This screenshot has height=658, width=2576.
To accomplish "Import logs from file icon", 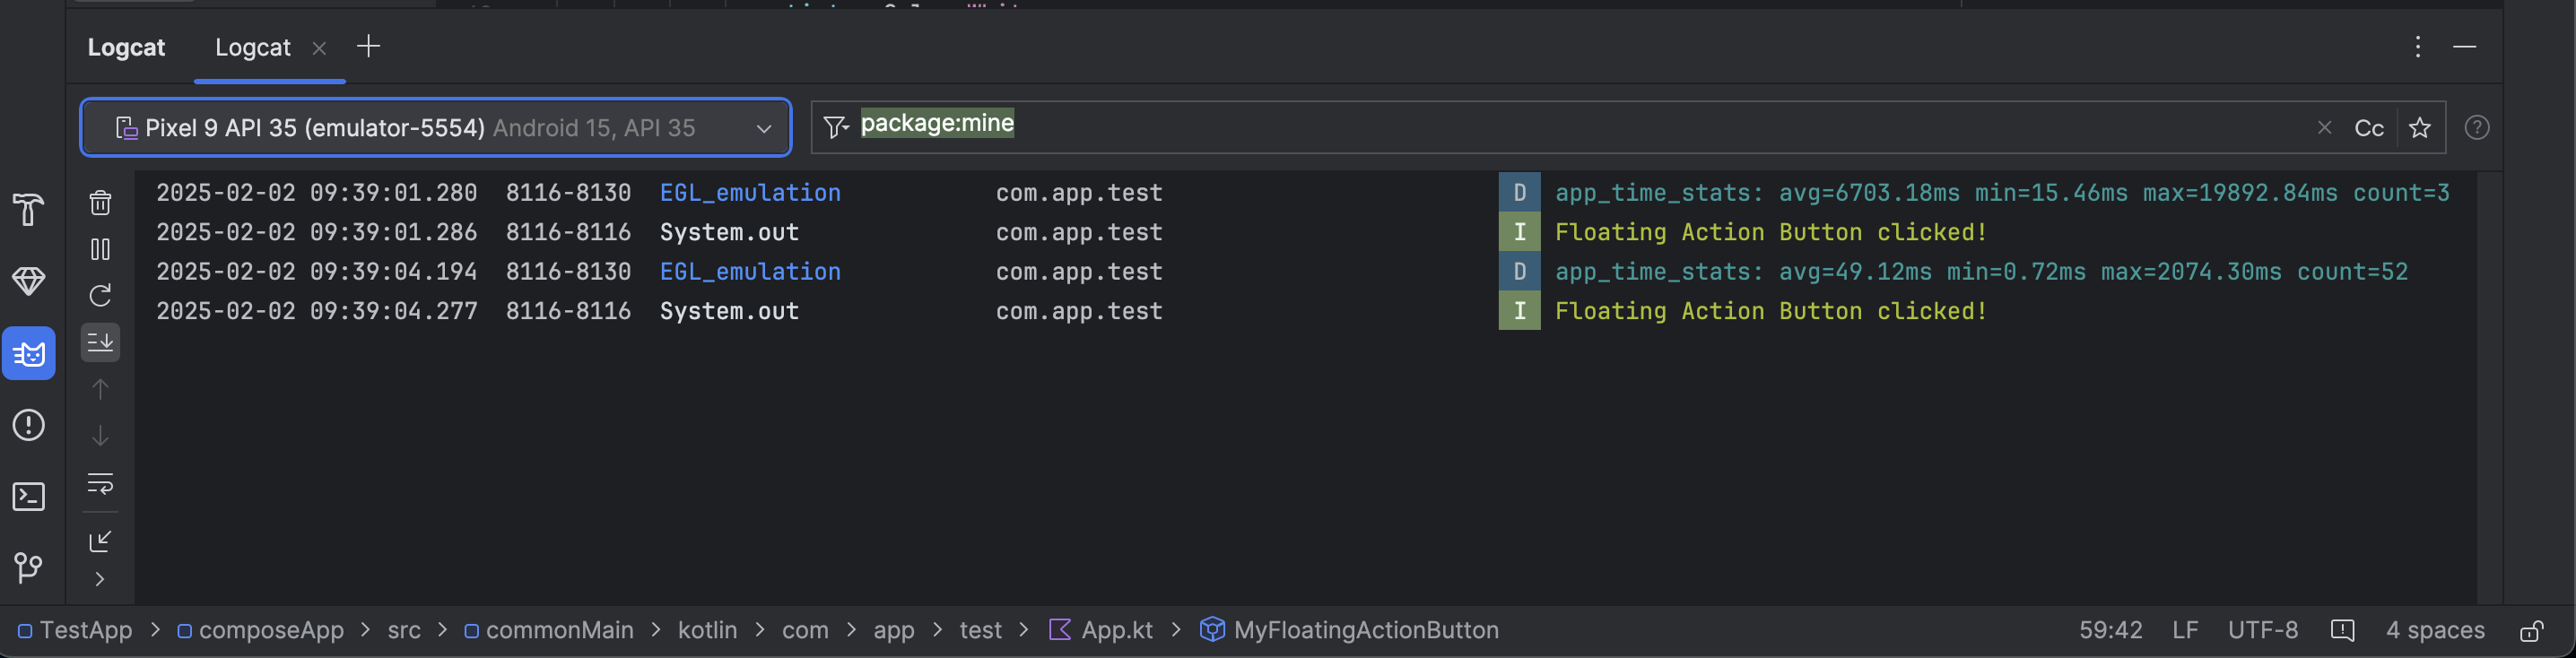I will [100, 541].
